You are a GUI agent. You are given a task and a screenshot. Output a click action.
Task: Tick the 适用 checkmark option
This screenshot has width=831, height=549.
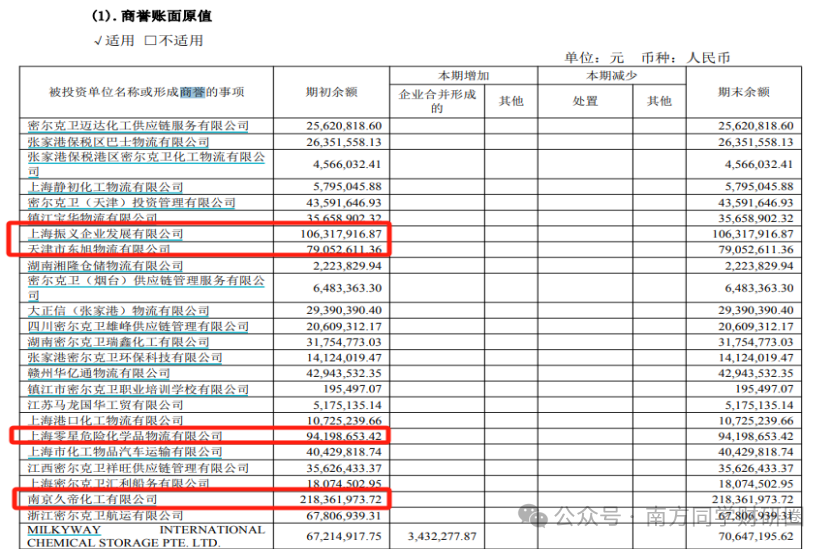point(113,41)
